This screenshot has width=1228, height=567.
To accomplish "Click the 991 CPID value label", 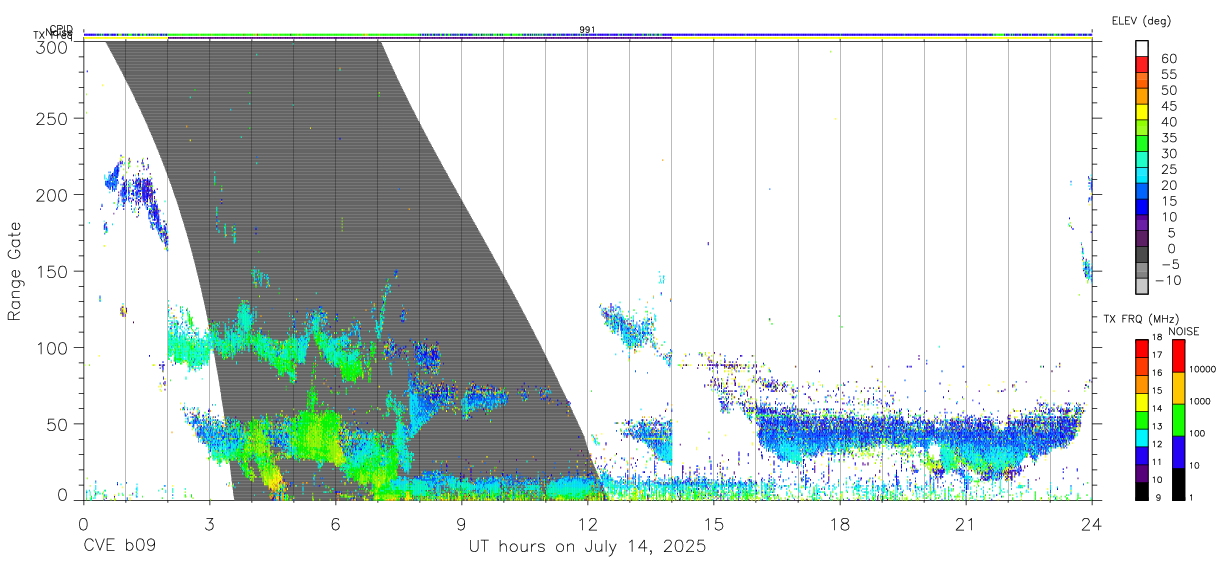I will (x=588, y=29).
